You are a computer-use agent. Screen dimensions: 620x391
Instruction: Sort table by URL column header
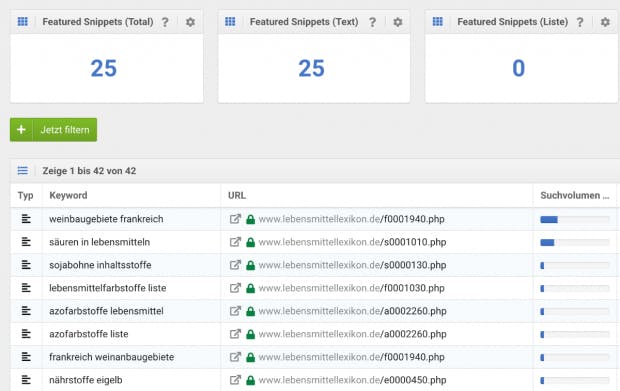click(237, 195)
